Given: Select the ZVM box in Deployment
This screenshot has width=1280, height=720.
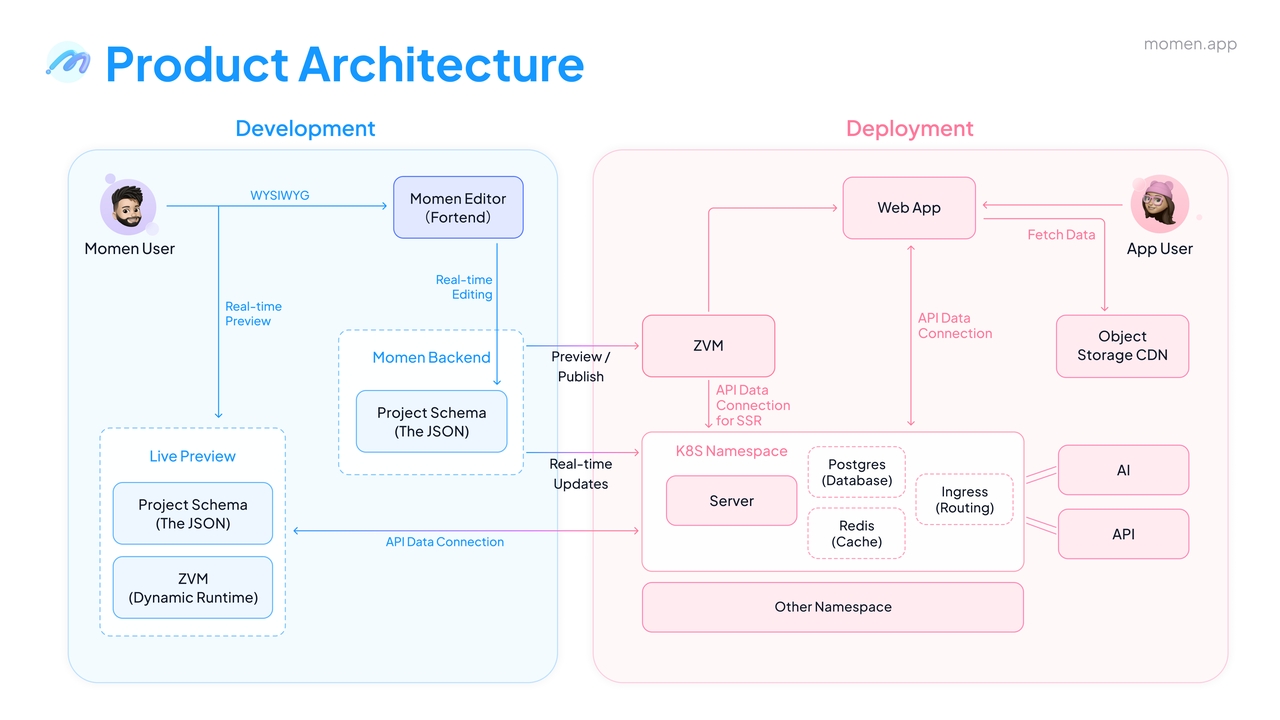Looking at the screenshot, I should coord(708,346).
